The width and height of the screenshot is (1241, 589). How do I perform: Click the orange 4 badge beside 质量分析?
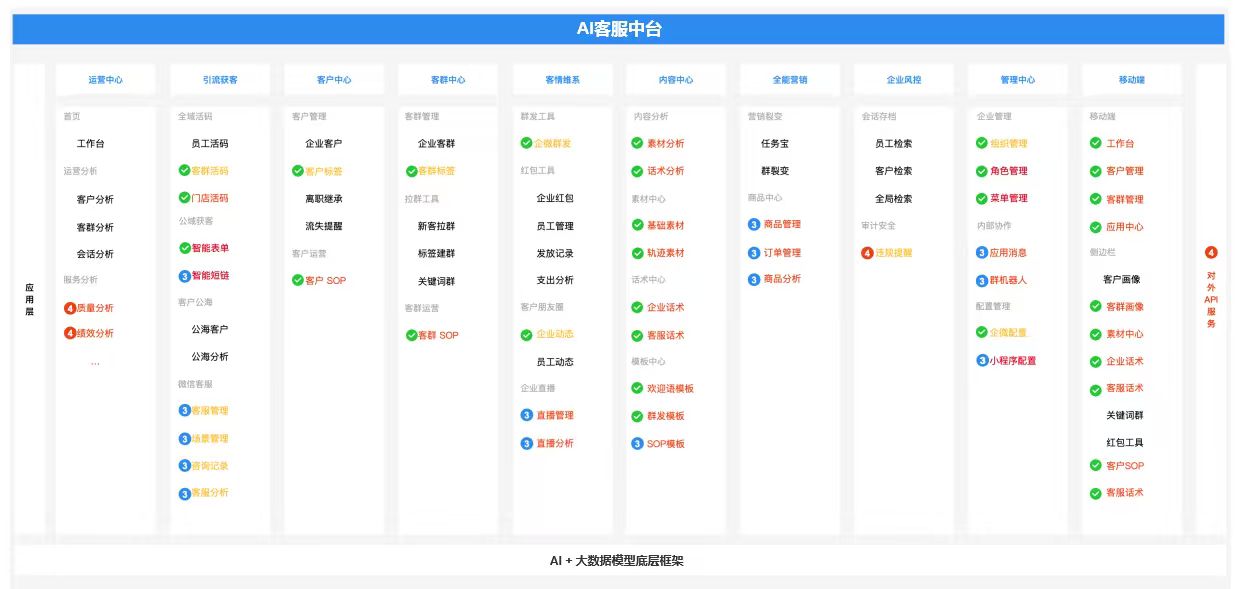pyautogui.click(x=70, y=308)
